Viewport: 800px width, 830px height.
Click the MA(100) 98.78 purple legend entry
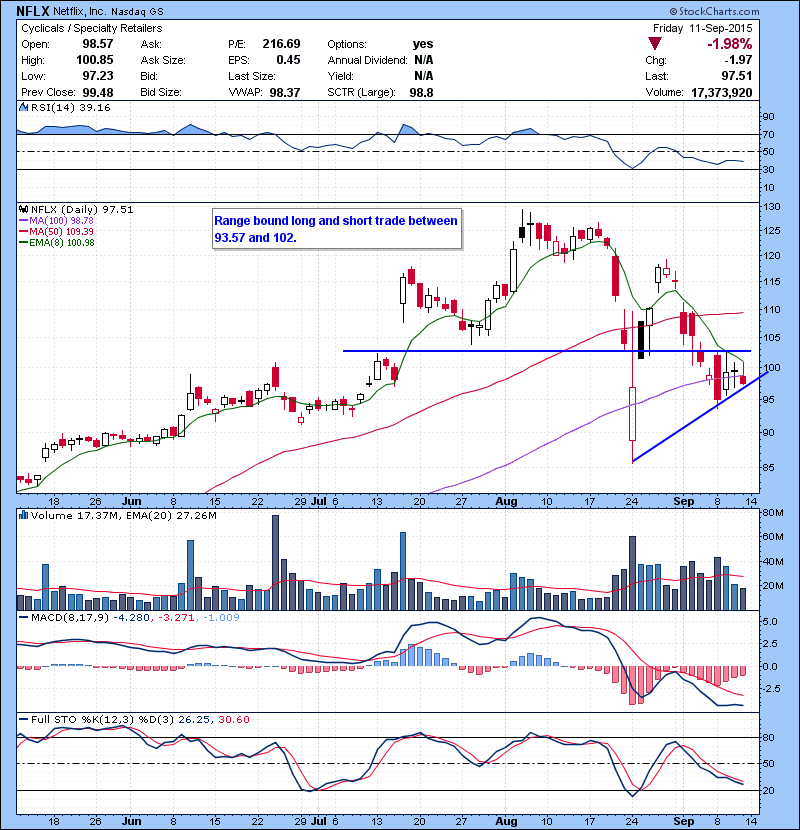pyautogui.click(x=57, y=221)
